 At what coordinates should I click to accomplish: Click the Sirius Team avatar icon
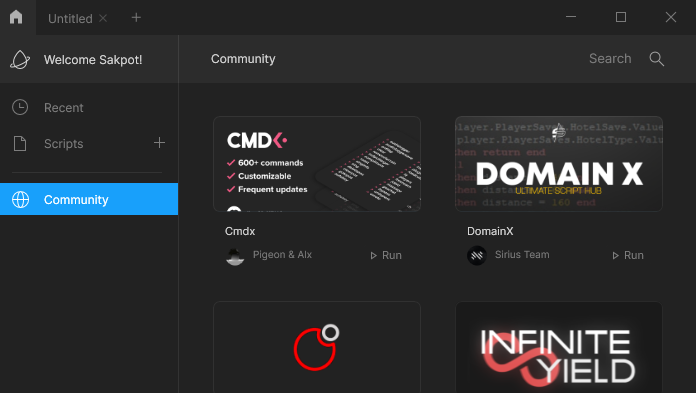[x=477, y=256]
